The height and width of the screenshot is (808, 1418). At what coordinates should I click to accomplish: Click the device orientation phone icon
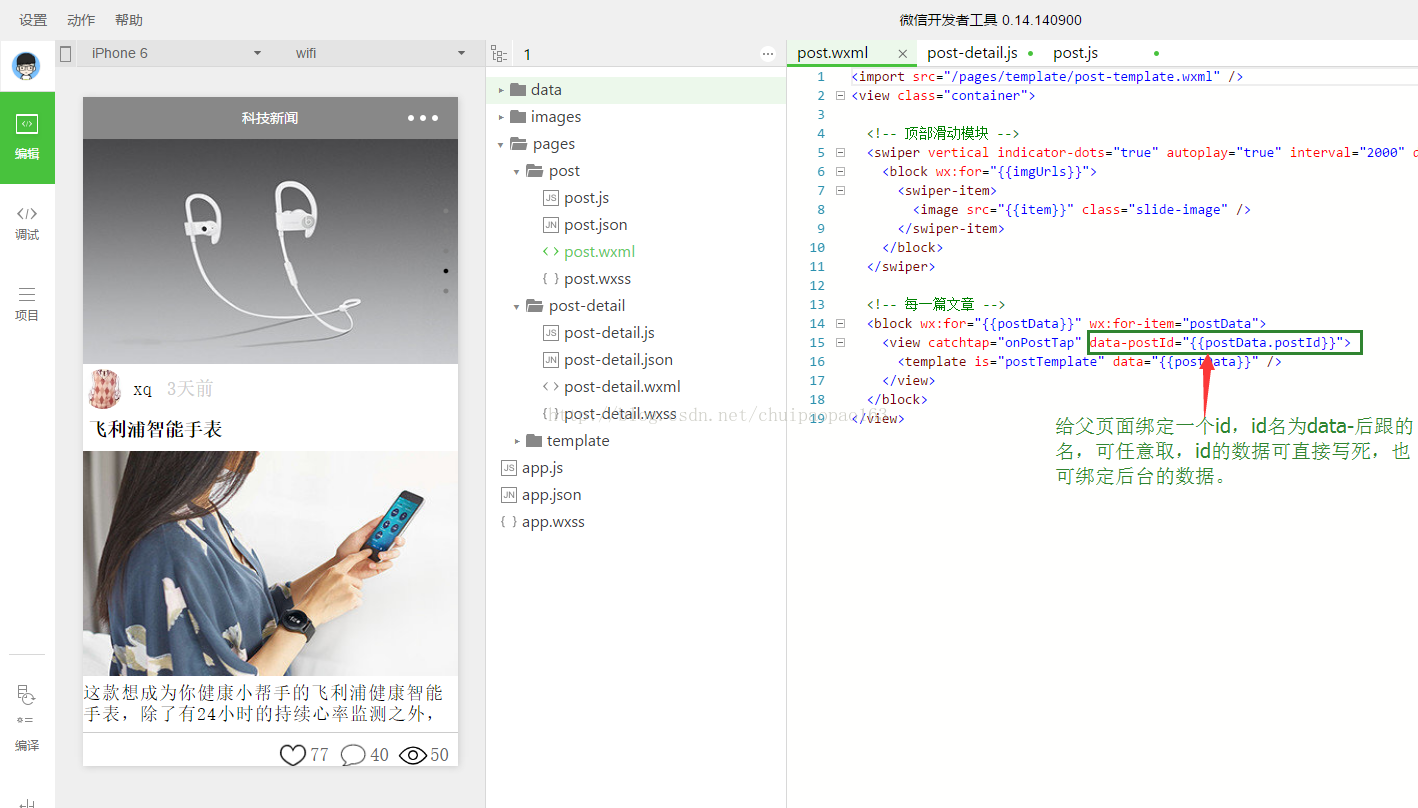(65, 54)
